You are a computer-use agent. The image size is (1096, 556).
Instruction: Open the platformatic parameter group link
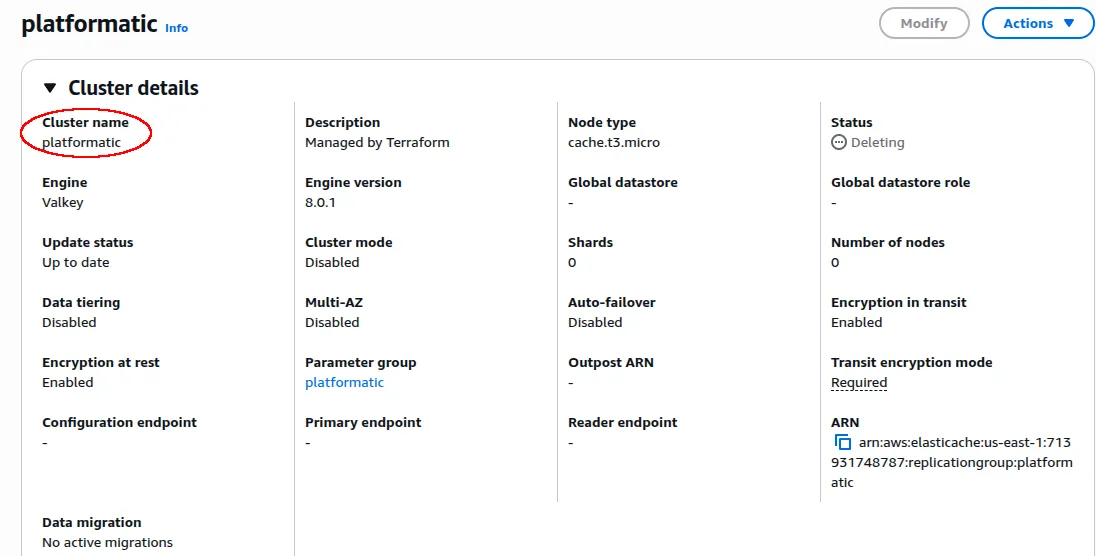point(344,382)
